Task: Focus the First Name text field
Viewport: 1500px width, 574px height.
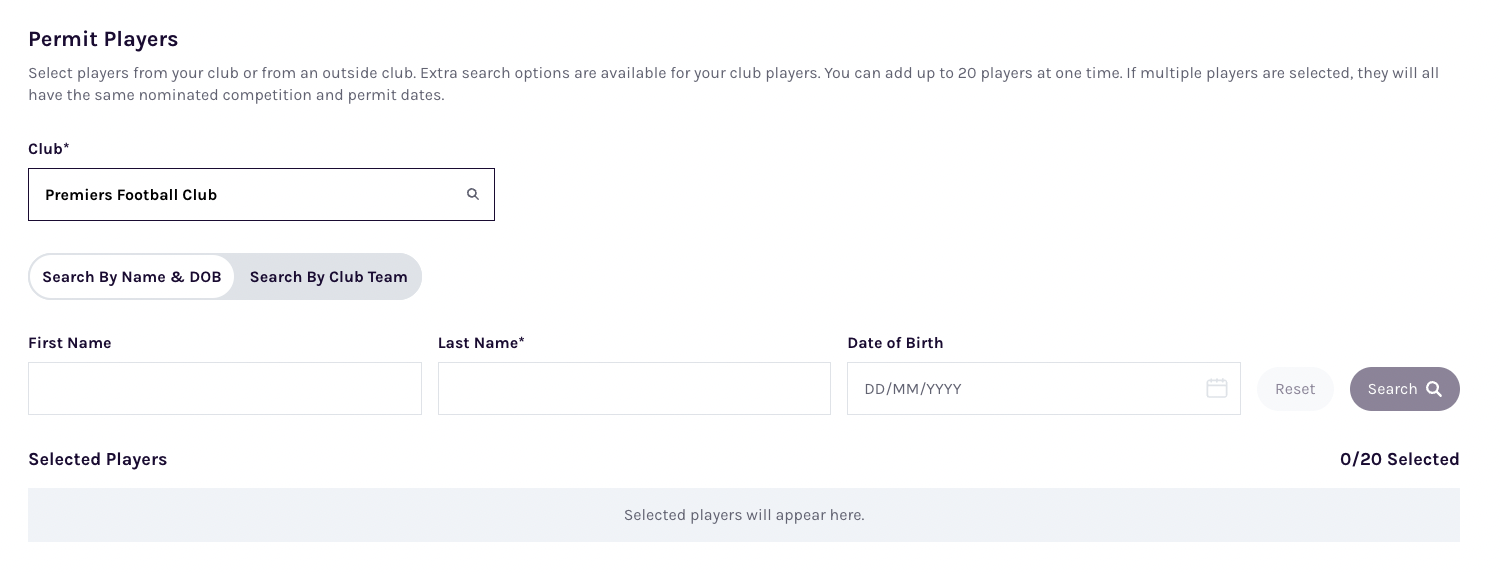Action: 225,389
